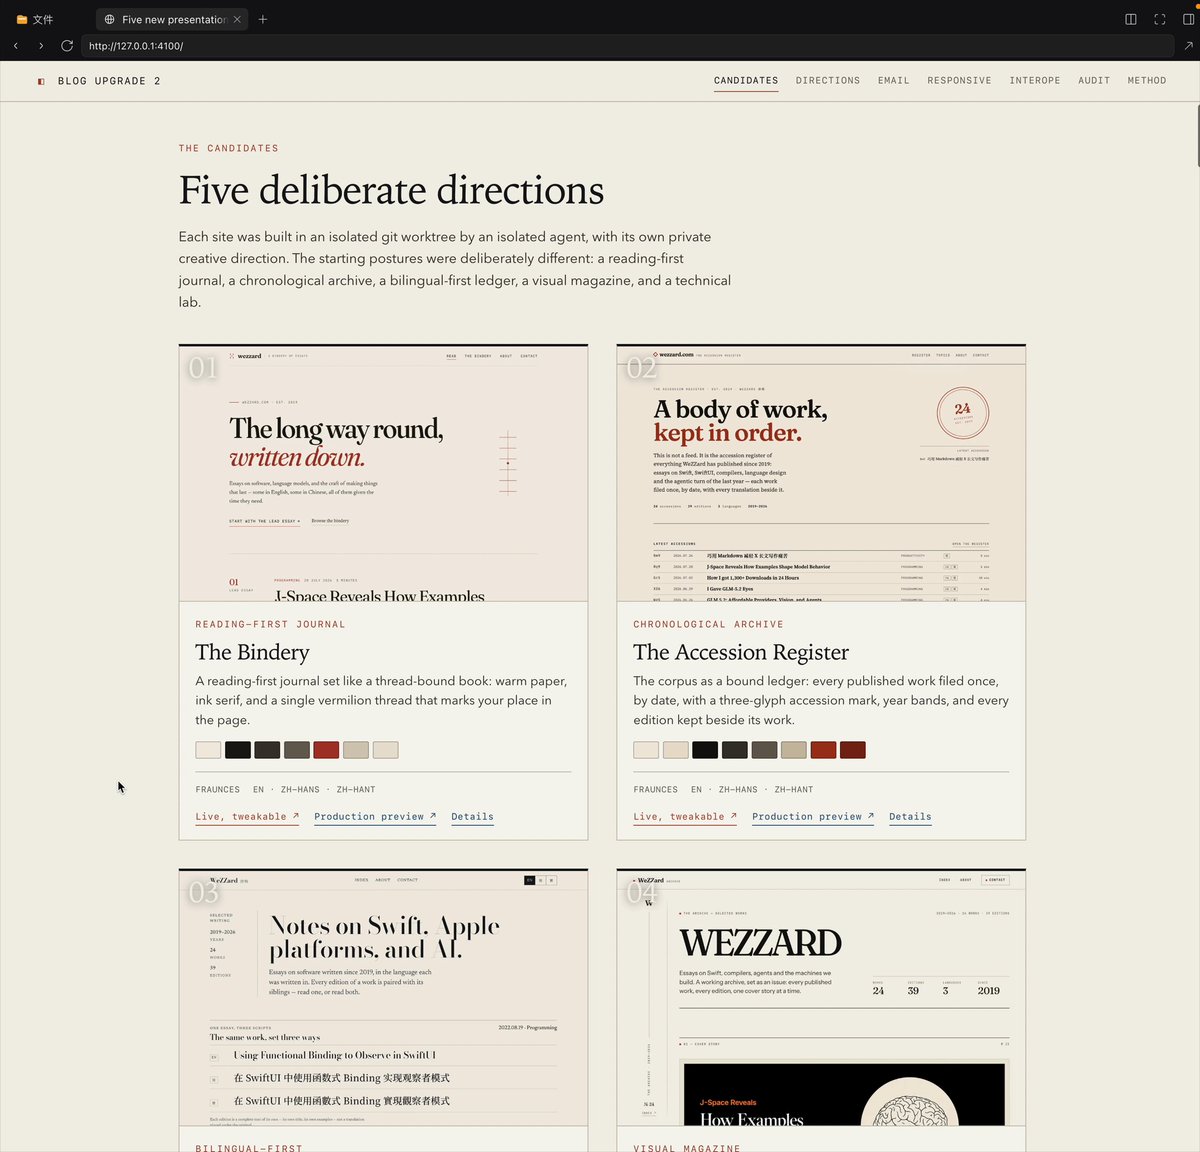Select the vermilion red swatch under The Bindery
The height and width of the screenshot is (1152, 1200).
click(x=326, y=750)
